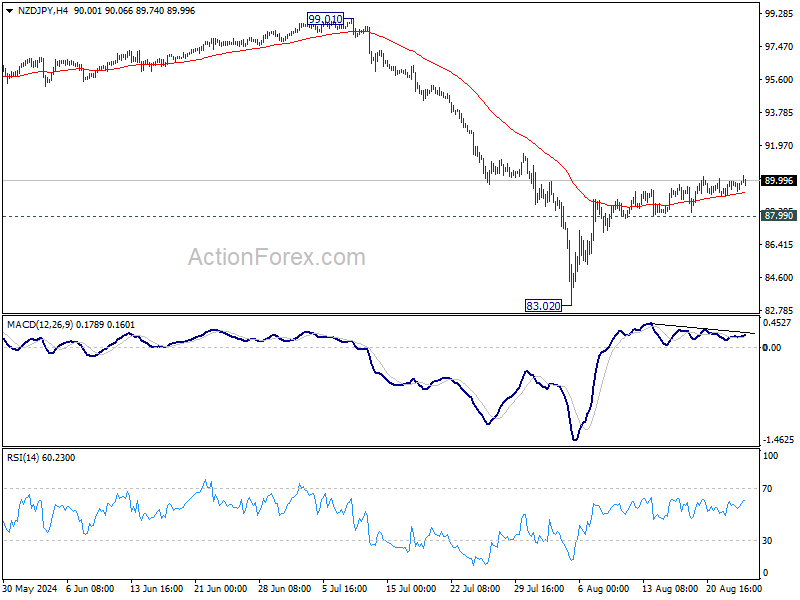Select the RSI 70 level label

coord(767,489)
